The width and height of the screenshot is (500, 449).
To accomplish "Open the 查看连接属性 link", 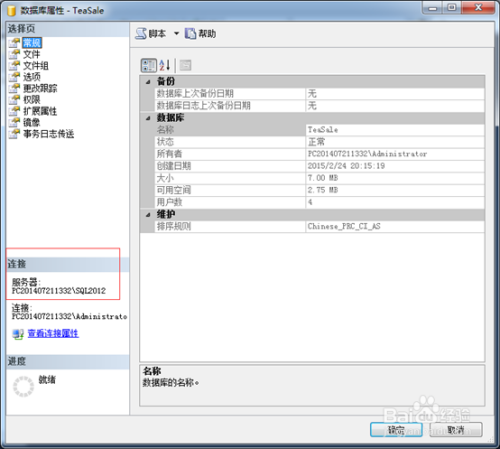I will coord(53,333).
